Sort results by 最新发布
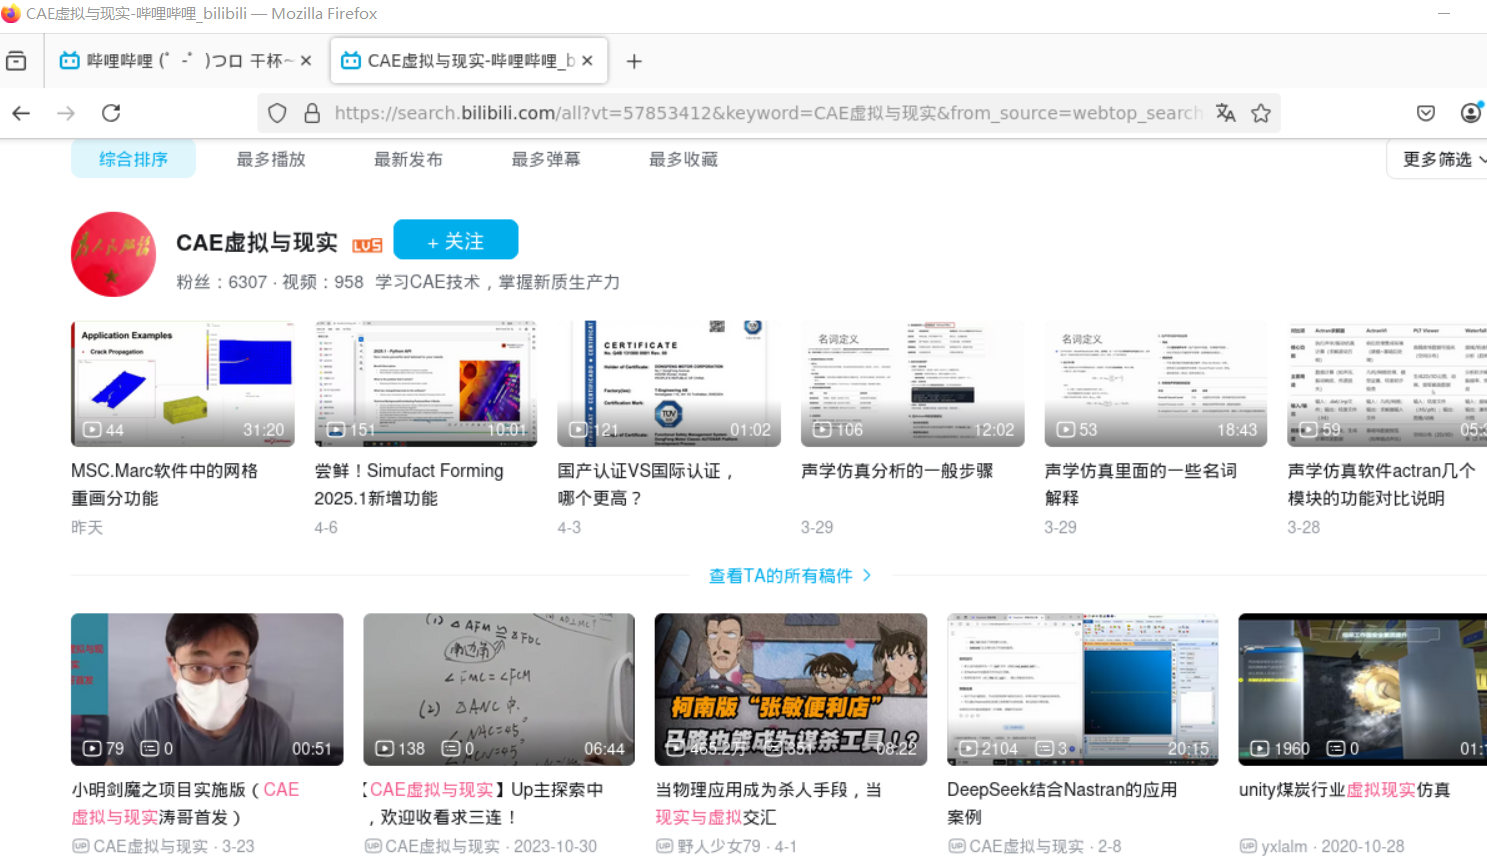Screen dimensions: 1487x862 [408, 159]
